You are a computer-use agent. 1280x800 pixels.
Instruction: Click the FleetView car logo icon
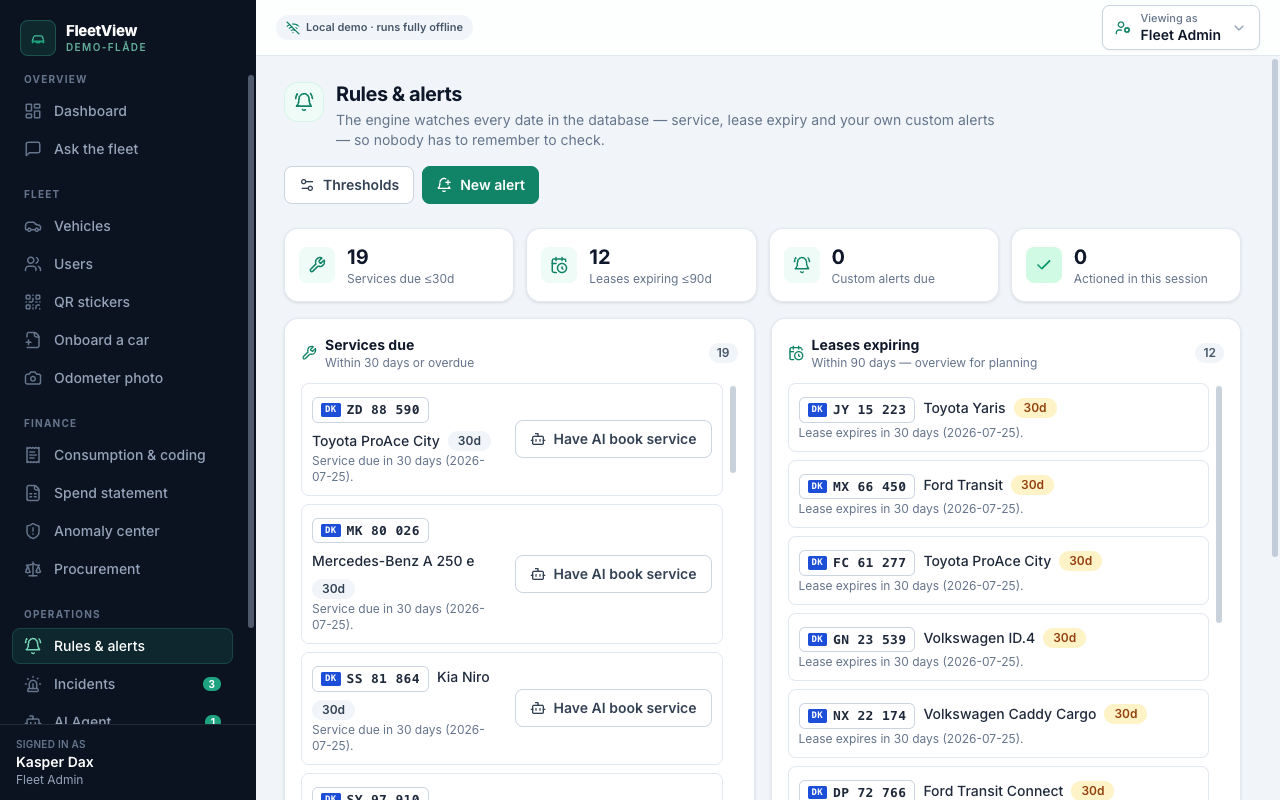(x=38, y=38)
